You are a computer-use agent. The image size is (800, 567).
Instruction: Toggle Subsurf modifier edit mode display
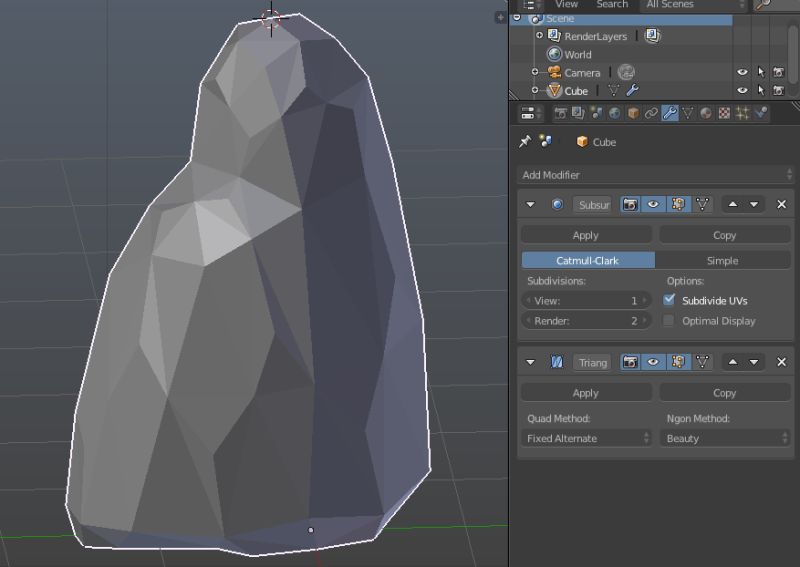point(678,205)
